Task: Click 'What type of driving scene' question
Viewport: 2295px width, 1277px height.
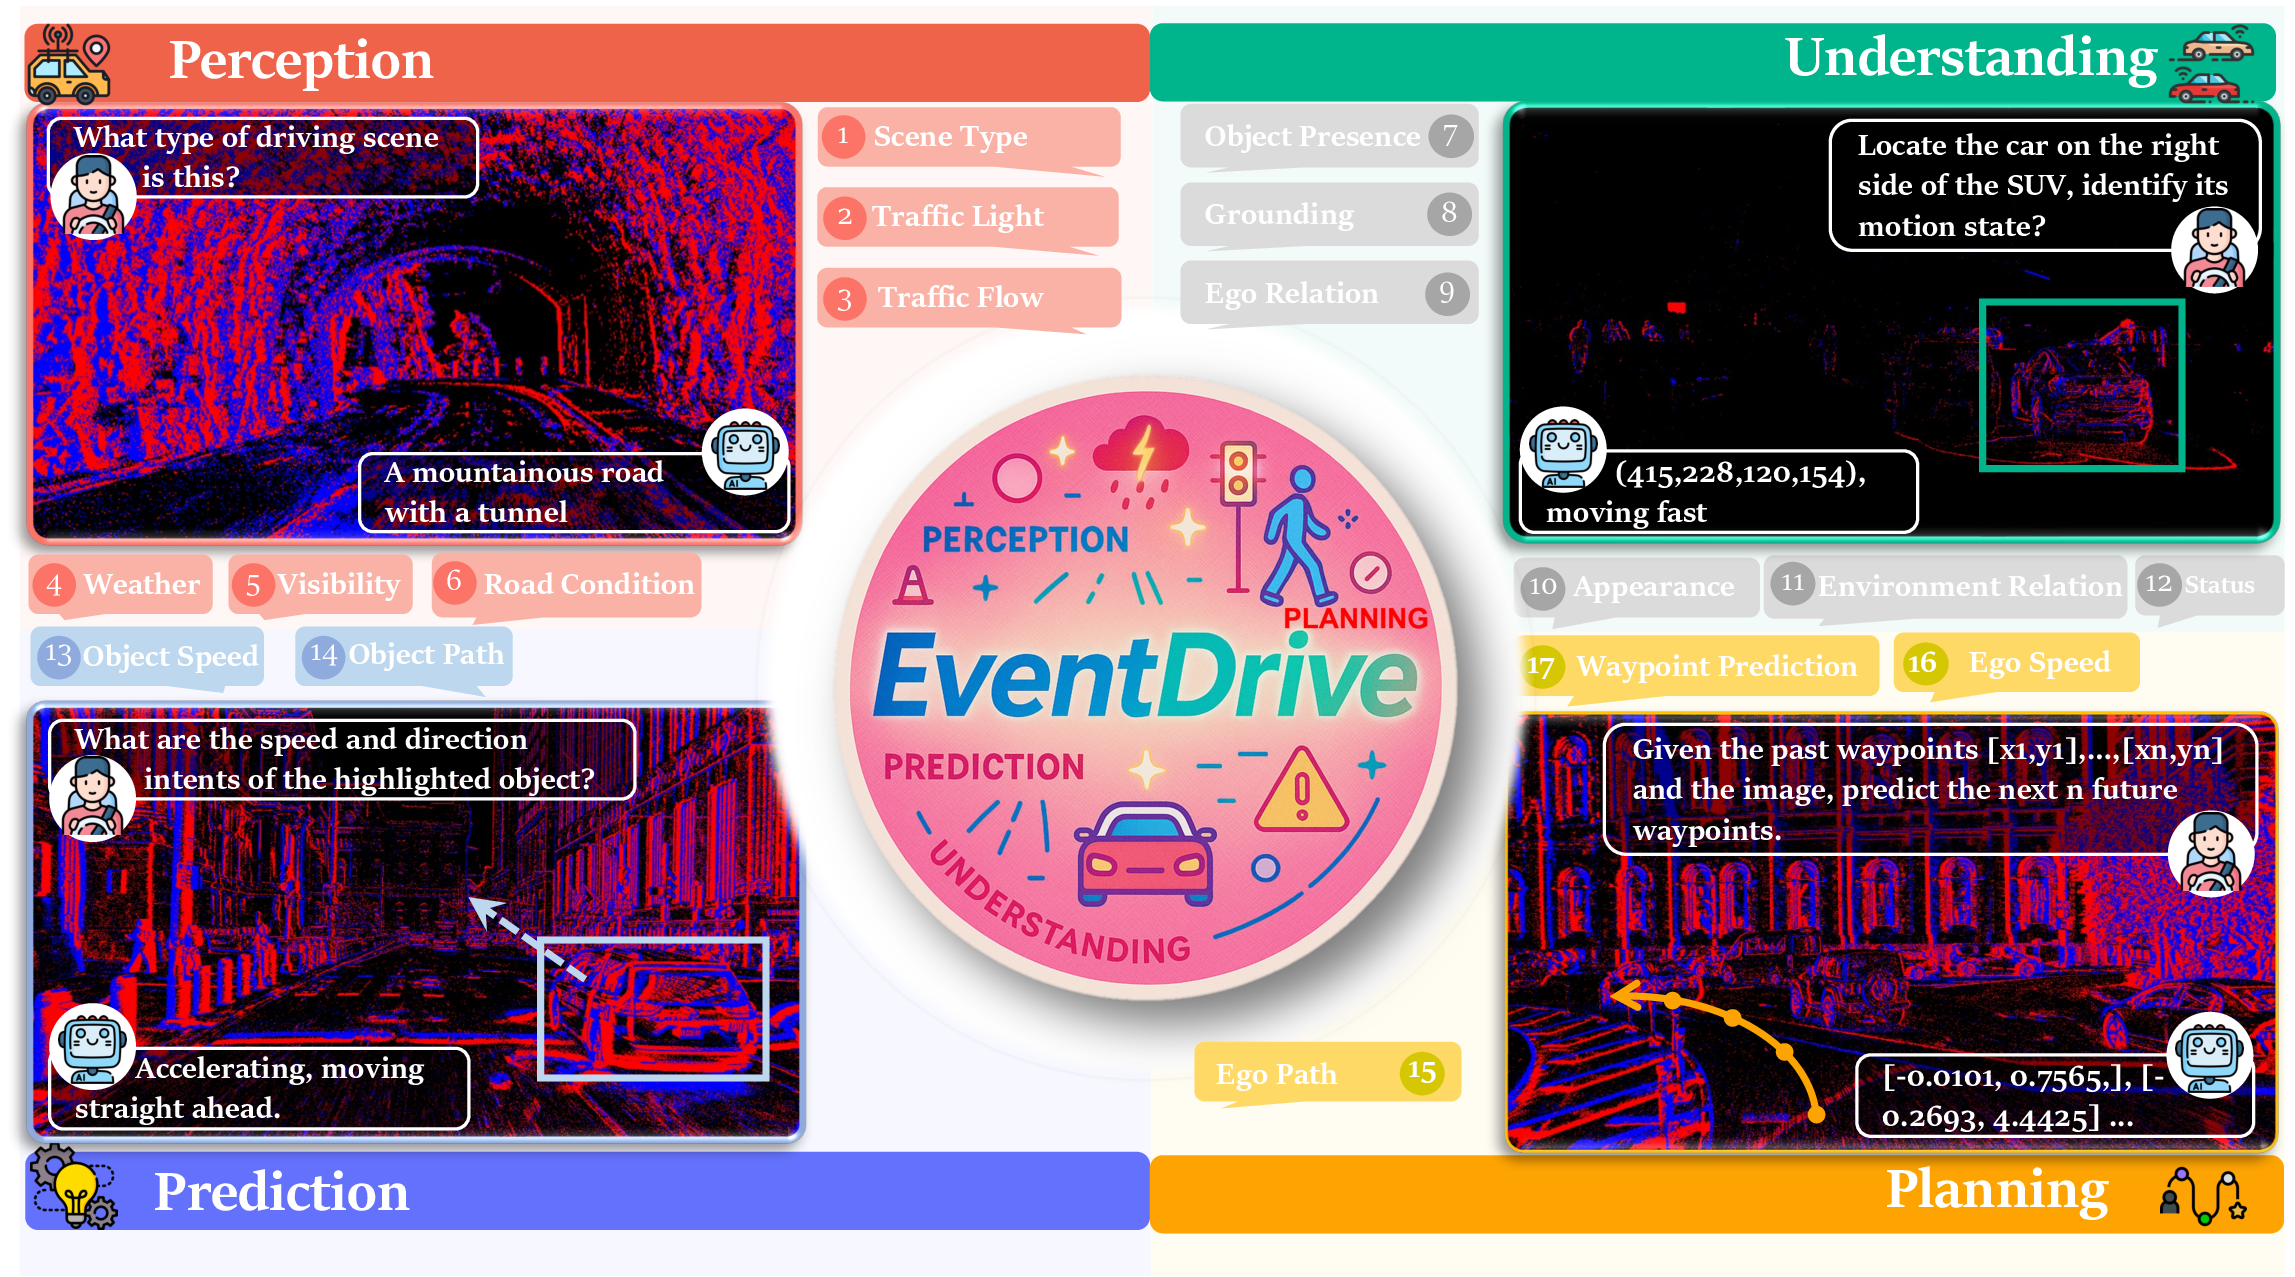Action: click(x=262, y=157)
